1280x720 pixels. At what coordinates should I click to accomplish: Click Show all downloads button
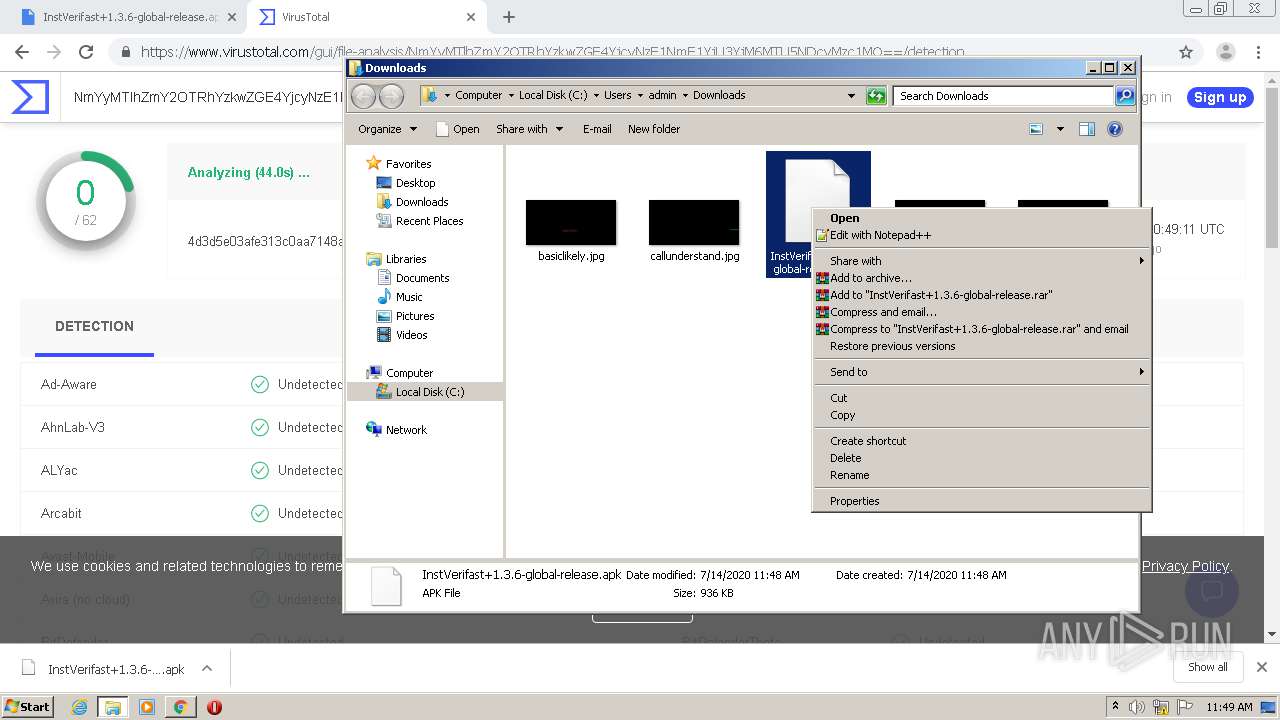tap(1208, 667)
